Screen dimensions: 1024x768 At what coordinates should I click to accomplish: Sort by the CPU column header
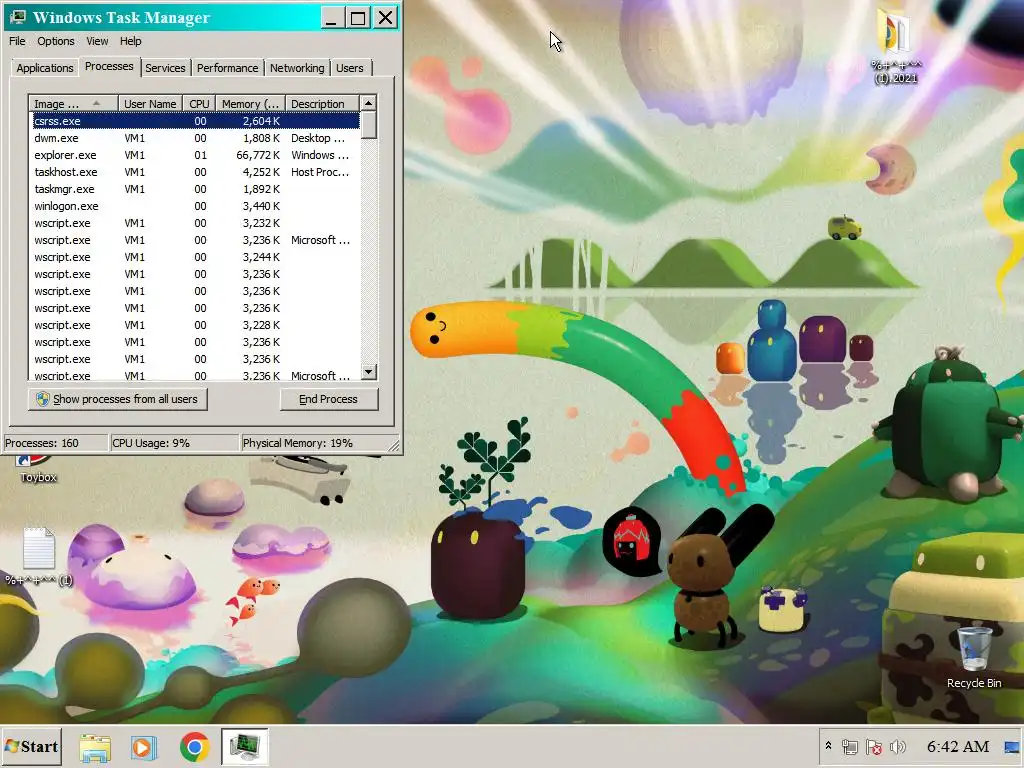pos(199,104)
